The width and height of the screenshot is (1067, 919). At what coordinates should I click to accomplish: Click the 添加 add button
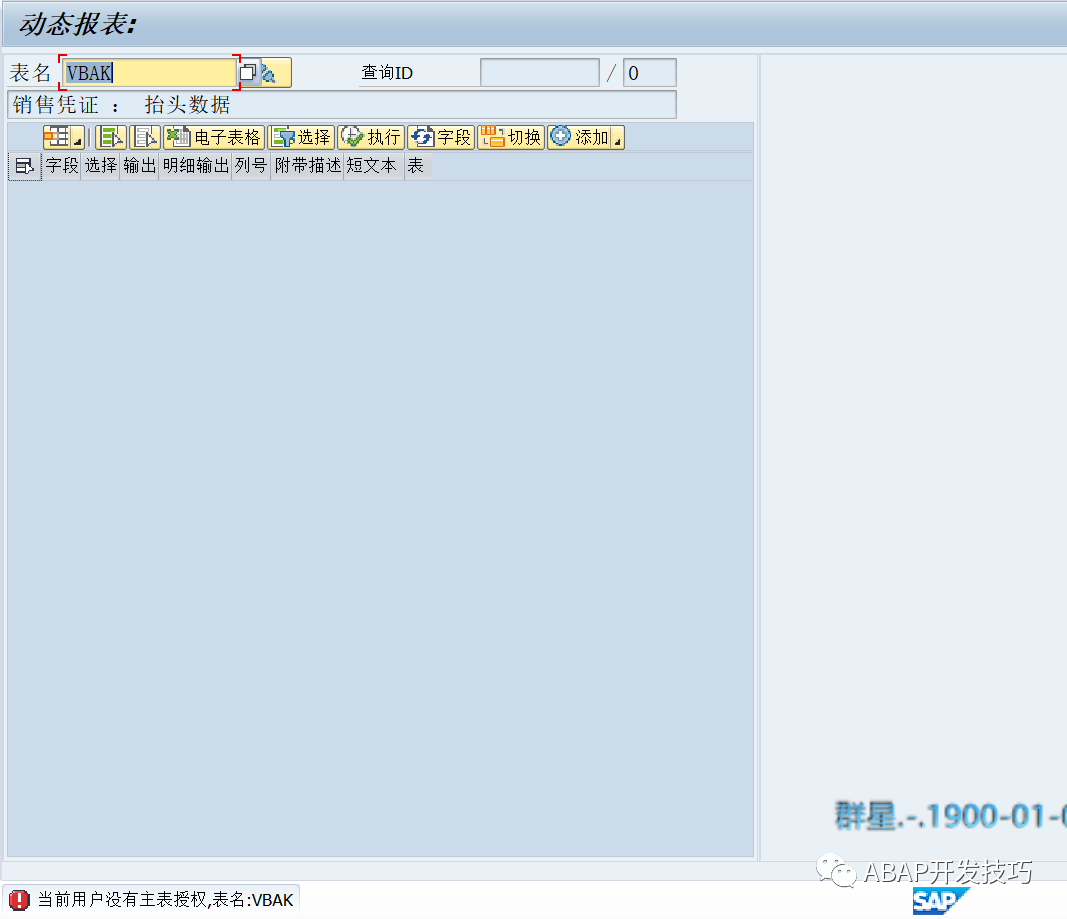tap(580, 137)
